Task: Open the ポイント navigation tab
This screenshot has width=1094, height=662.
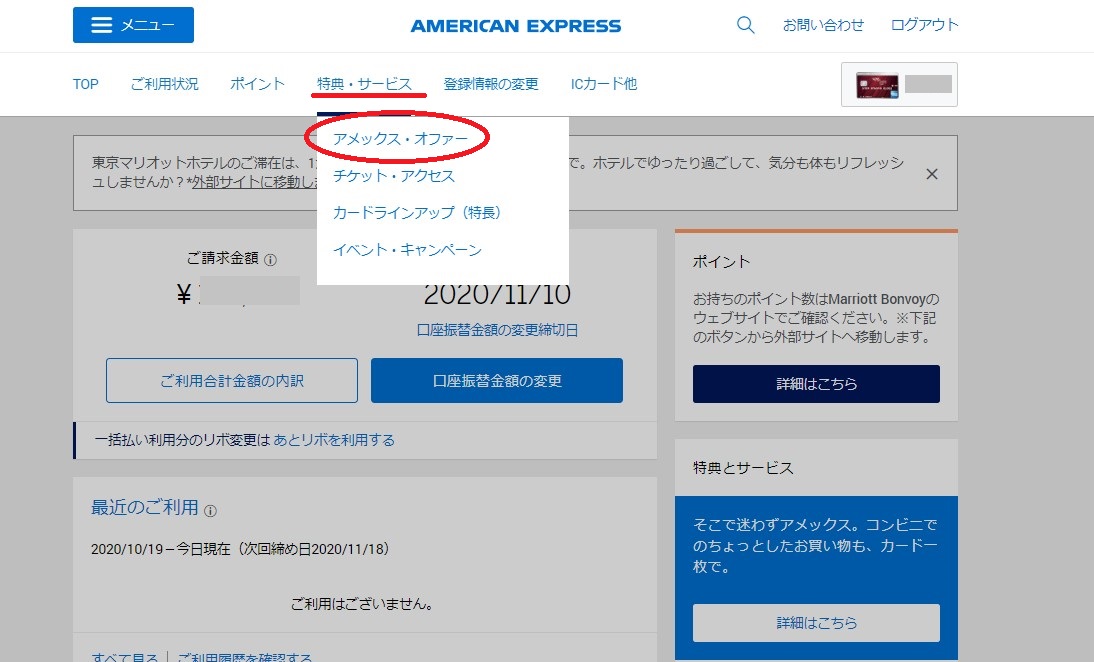Action: [x=257, y=84]
